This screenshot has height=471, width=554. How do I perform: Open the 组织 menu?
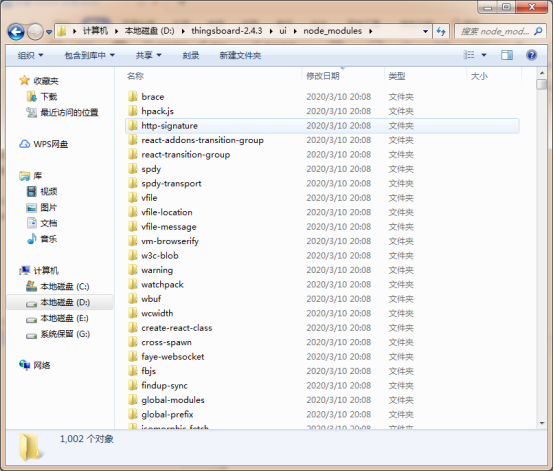pos(30,55)
